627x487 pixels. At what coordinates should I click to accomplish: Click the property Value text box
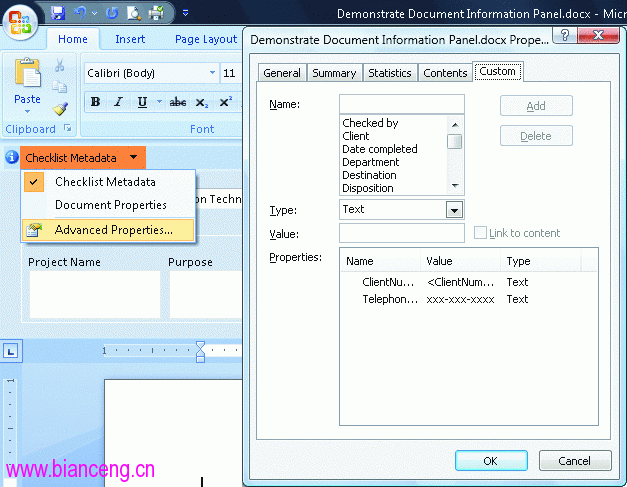point(401,233)
